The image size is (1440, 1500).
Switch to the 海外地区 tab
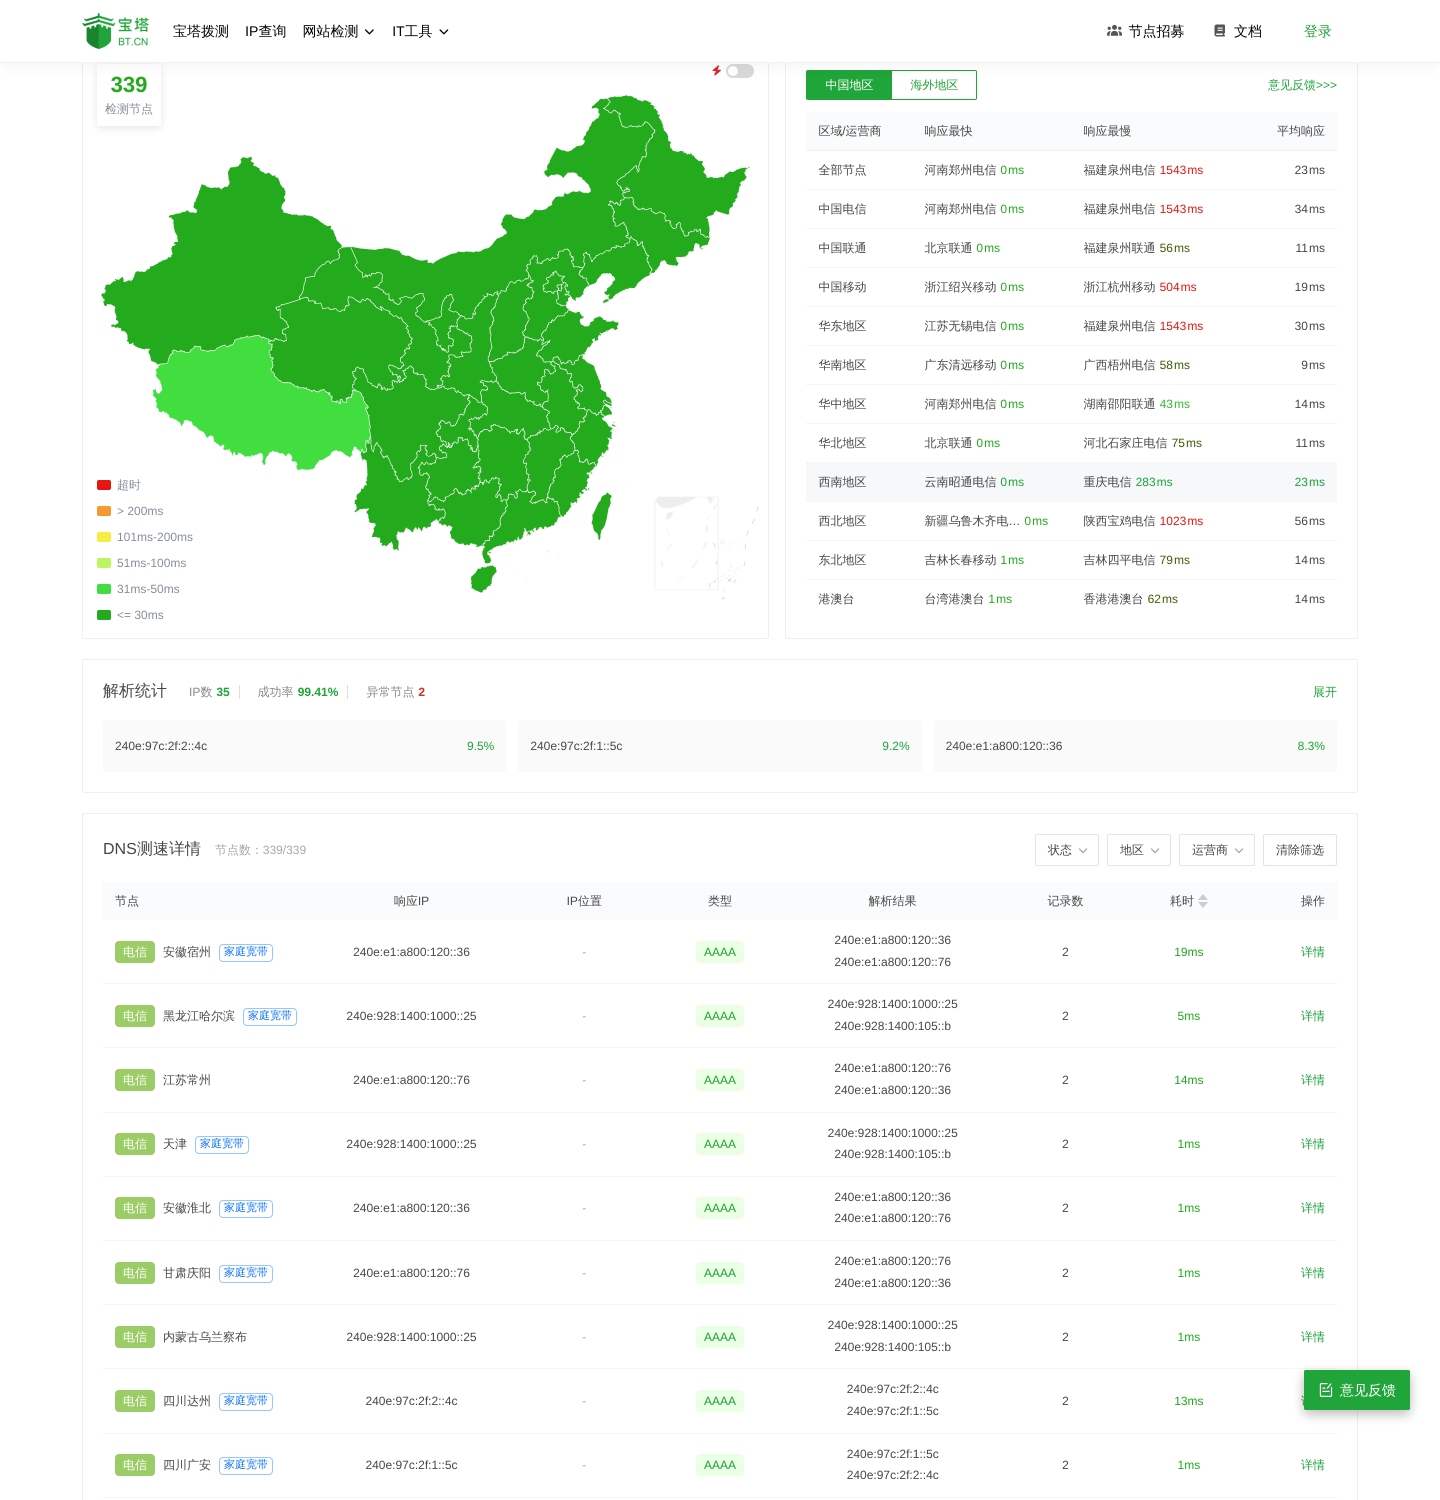tap(934, 85)
